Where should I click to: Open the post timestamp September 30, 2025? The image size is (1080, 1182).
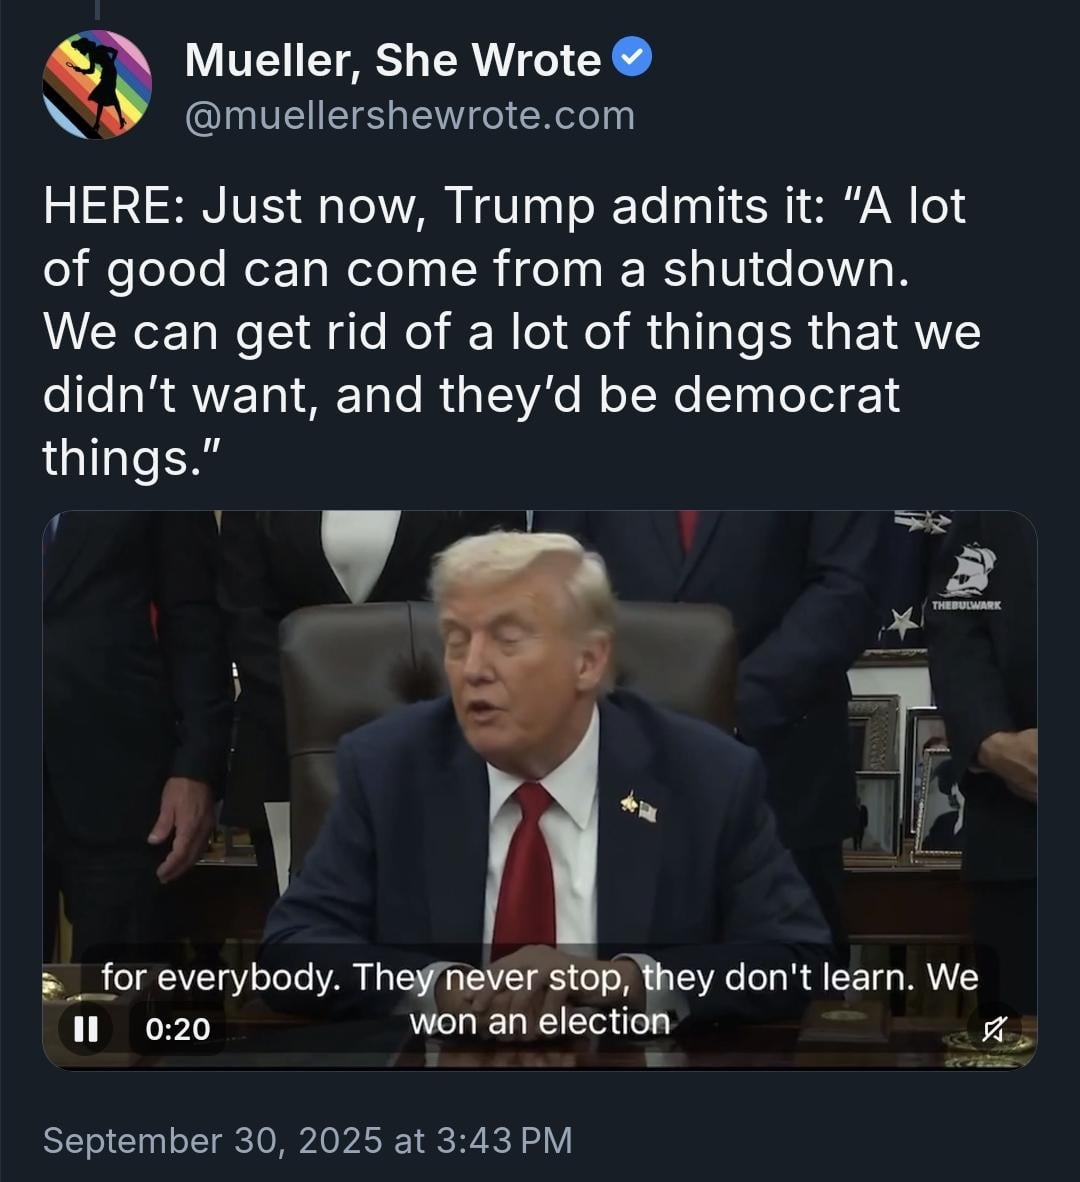307,1140
